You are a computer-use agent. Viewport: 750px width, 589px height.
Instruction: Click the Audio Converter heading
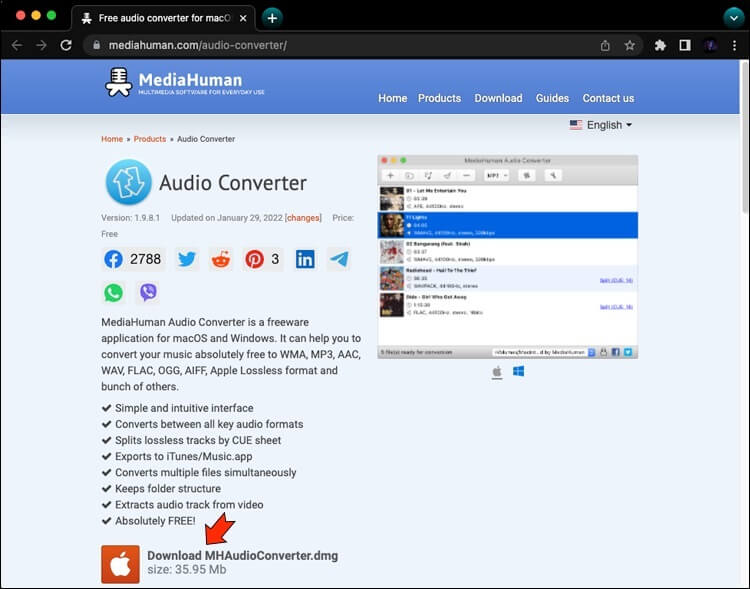pos(233,183)
